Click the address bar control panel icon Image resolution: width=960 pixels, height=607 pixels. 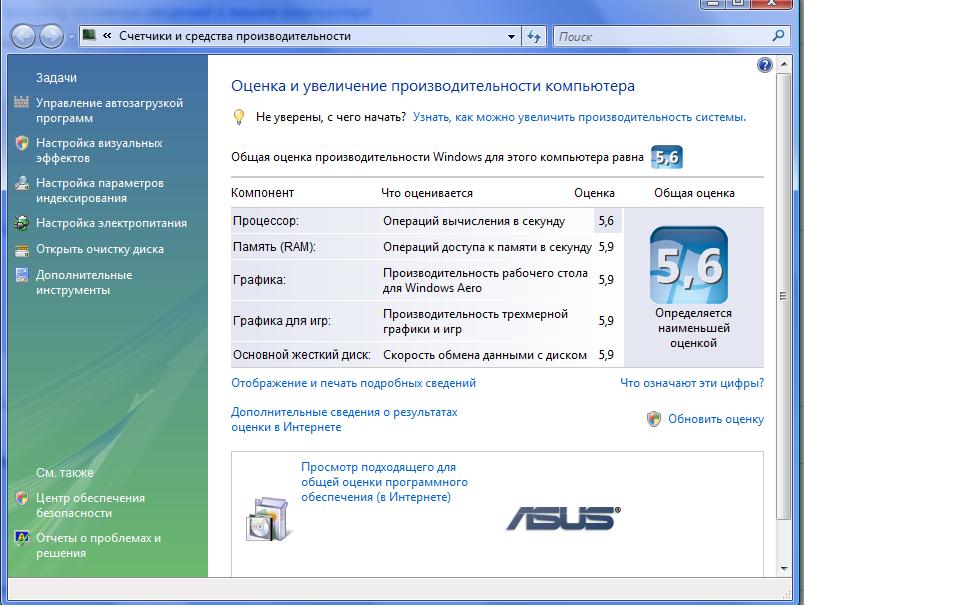(x=89, y=35)
